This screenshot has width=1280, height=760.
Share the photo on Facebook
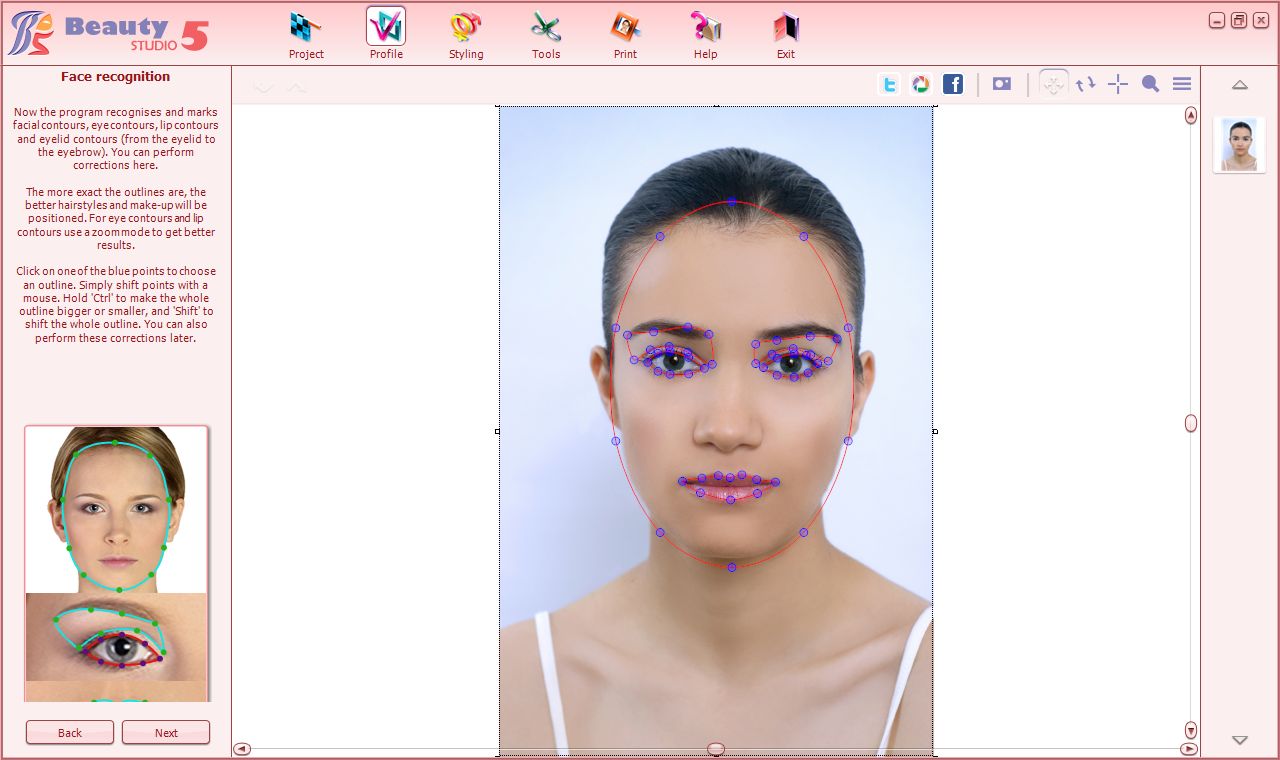click(x=953, y=84)
